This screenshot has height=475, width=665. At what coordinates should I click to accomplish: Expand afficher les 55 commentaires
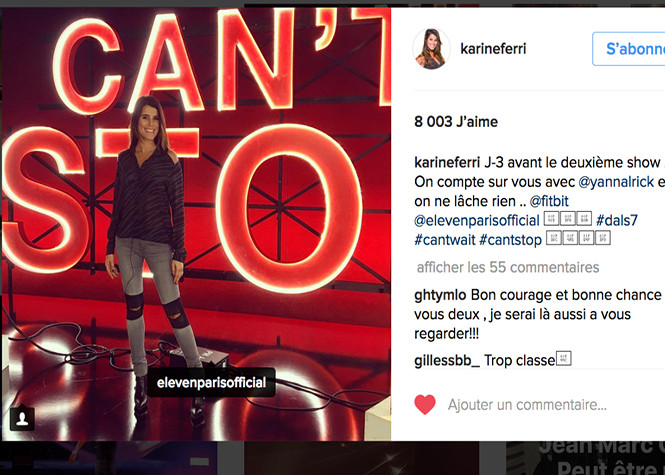(x=508, y=267)
